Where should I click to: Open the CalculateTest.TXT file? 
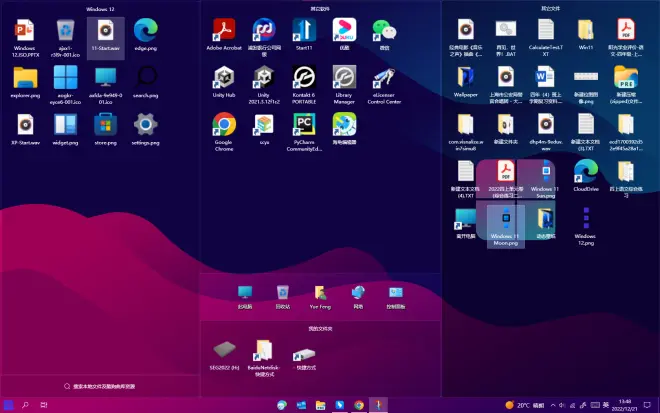click(x=546, y=37)
